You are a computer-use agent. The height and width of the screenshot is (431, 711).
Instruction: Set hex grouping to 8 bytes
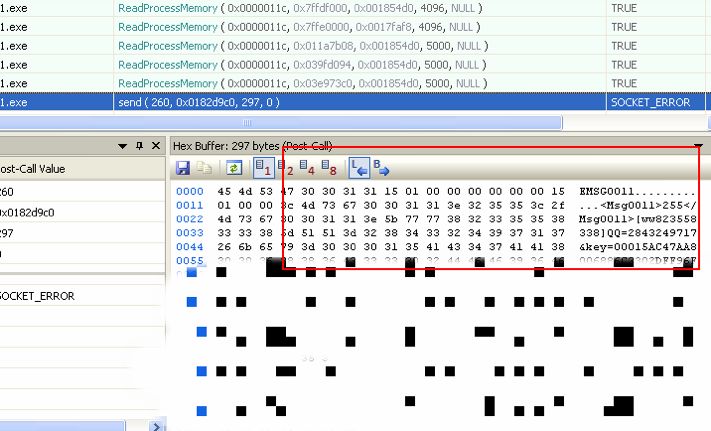click(x=329, y=168)
